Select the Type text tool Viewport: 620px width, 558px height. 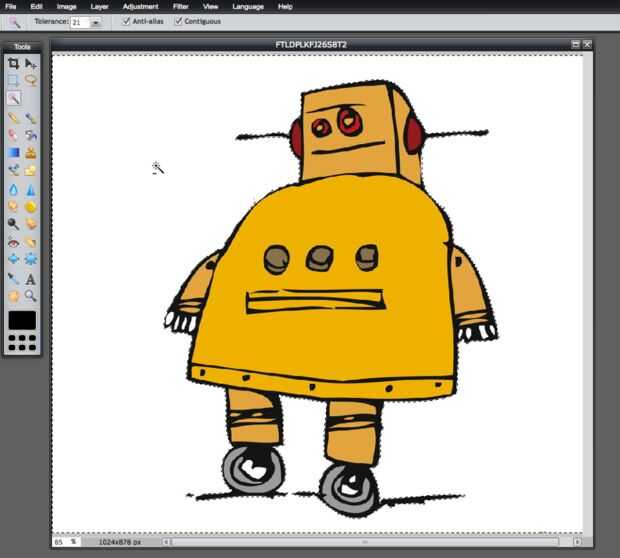tap(30, 279)
